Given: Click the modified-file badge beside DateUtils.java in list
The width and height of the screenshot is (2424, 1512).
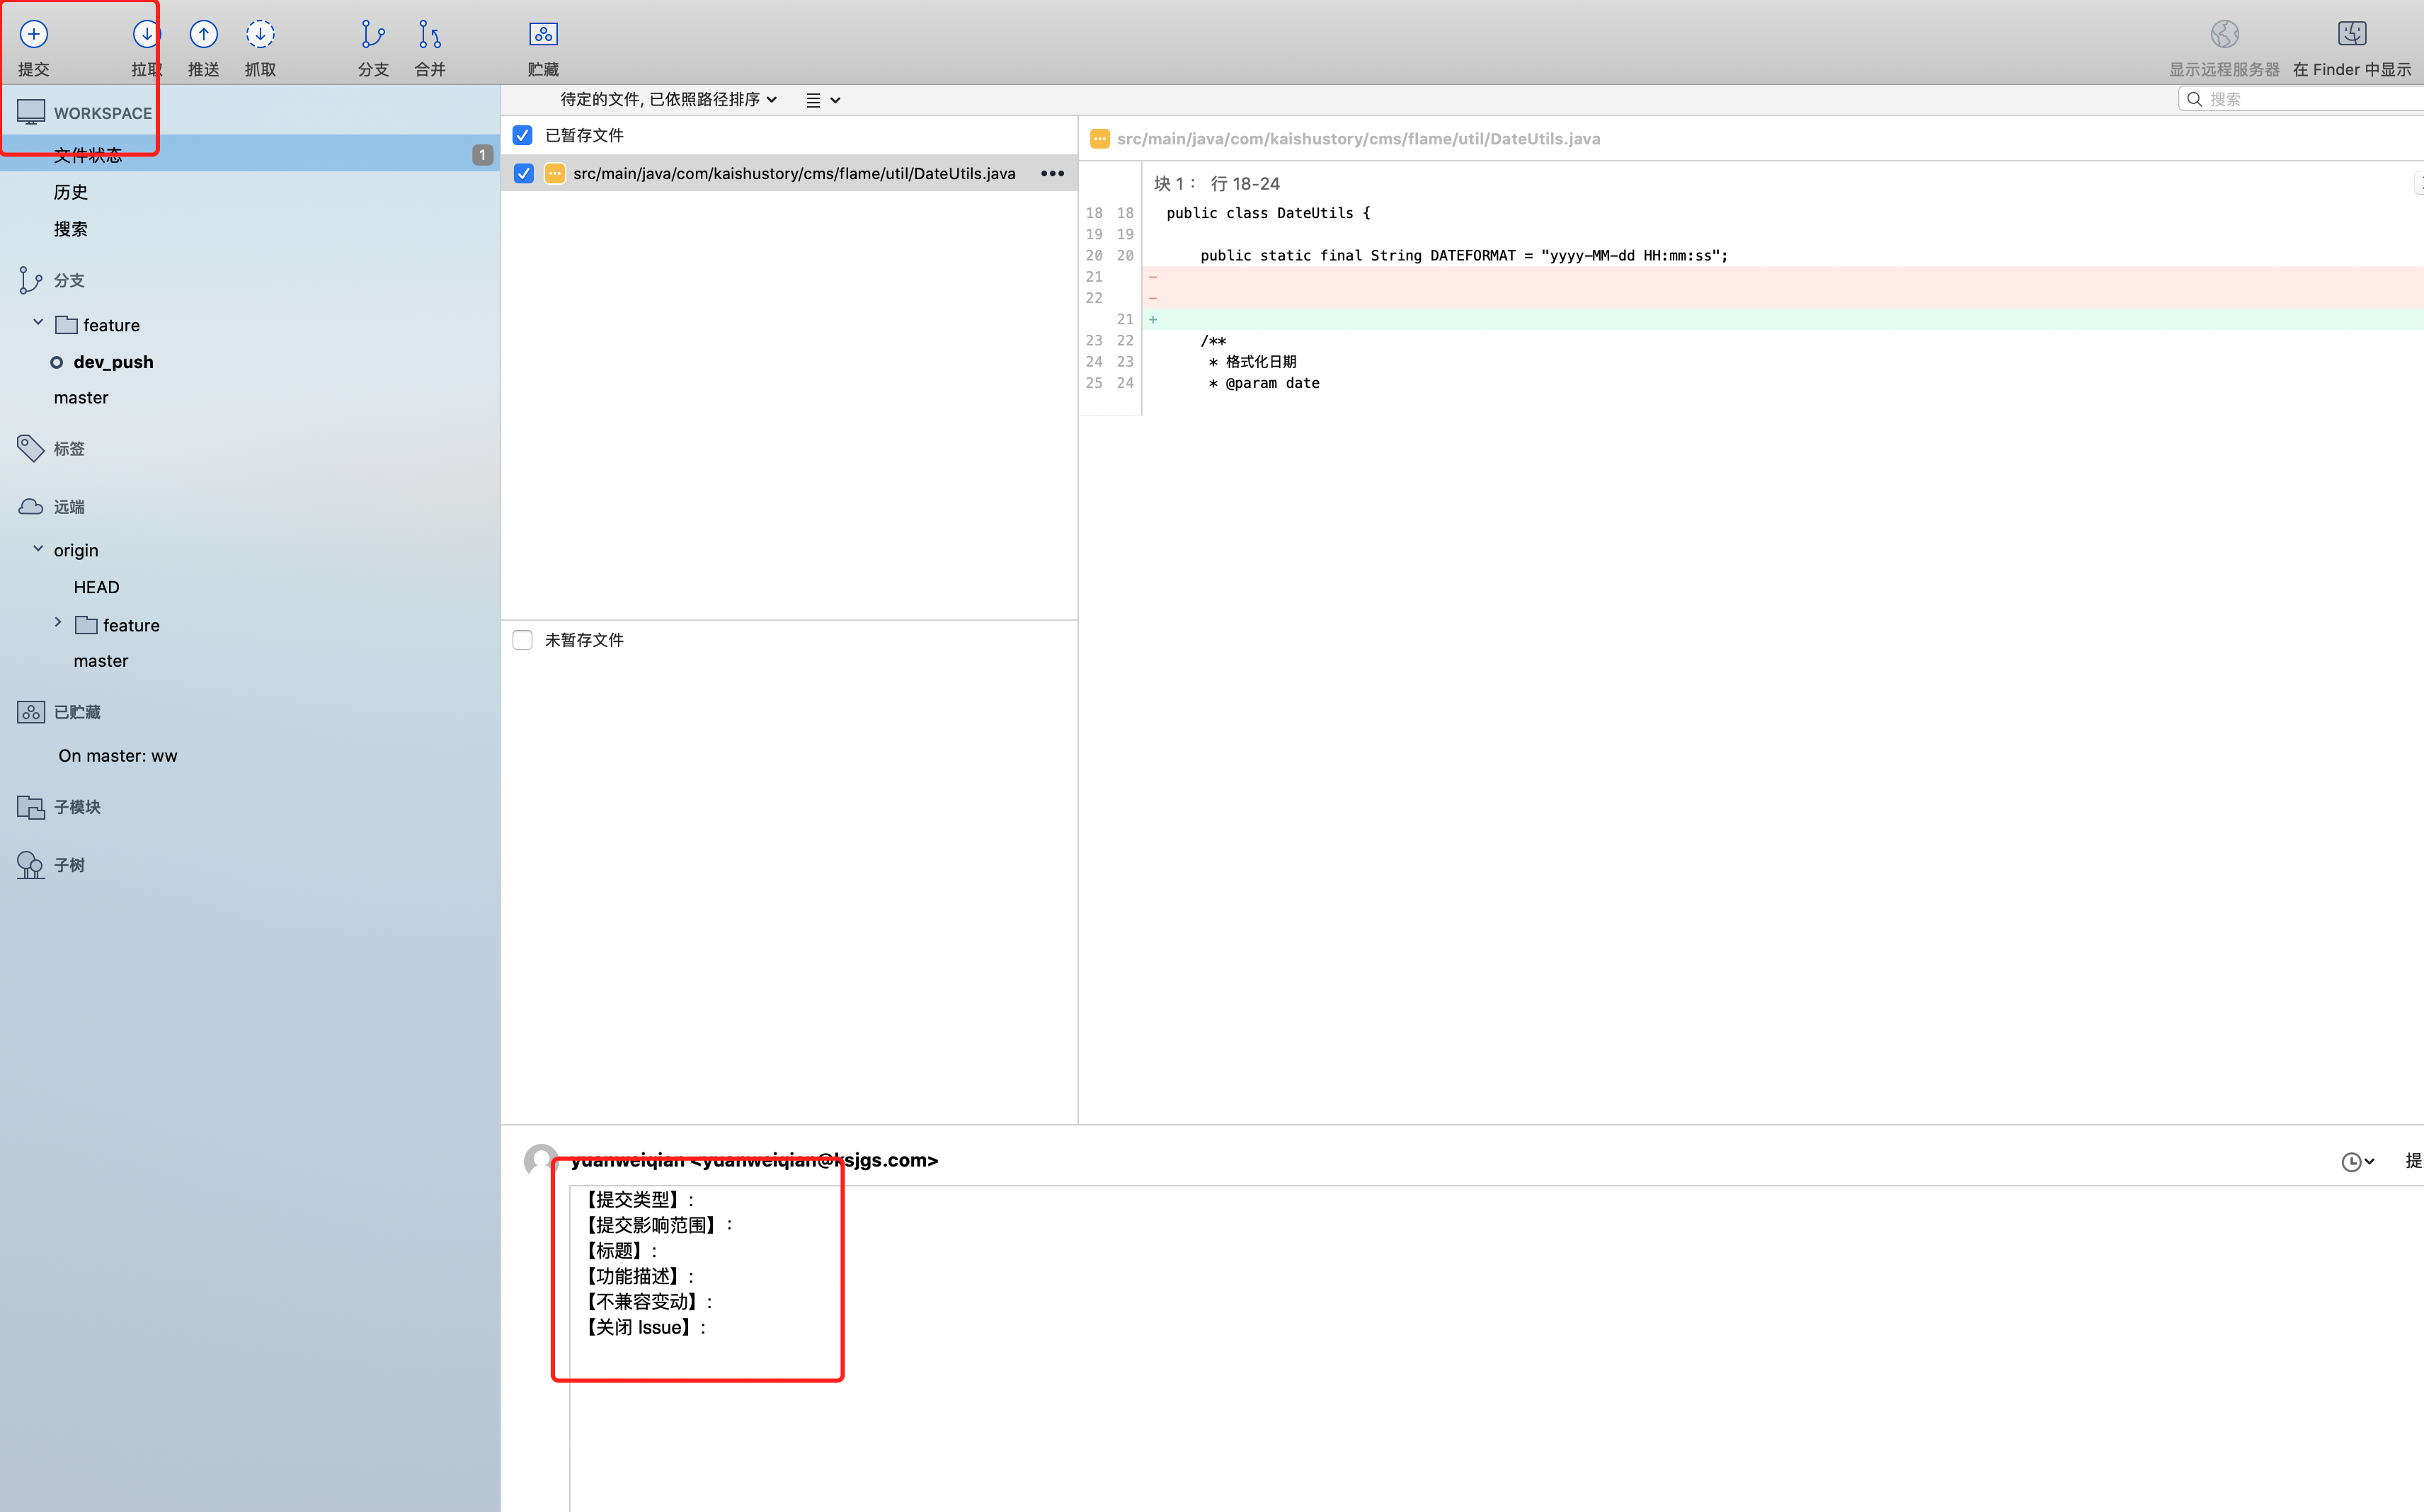Looking at the screenshot, I should tap(554, 173).
